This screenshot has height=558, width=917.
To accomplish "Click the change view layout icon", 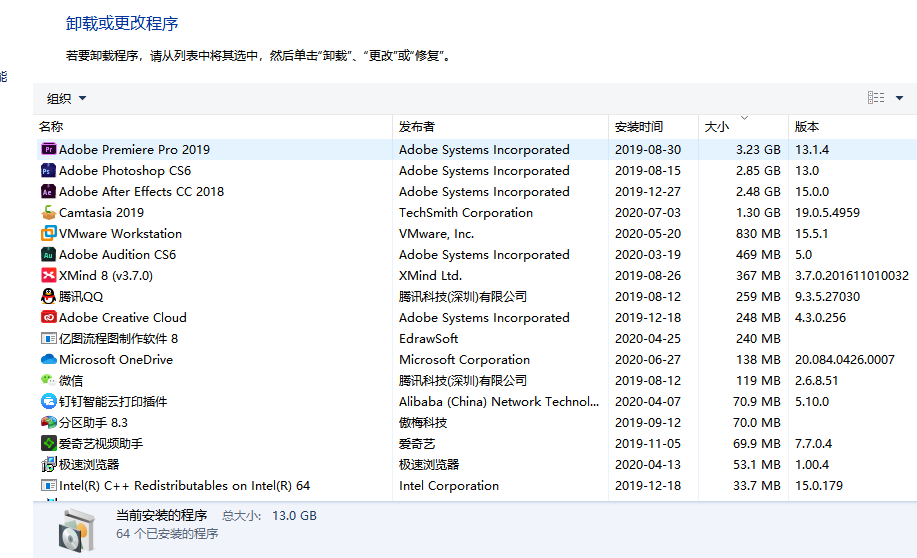I will [x=876, y=98].
